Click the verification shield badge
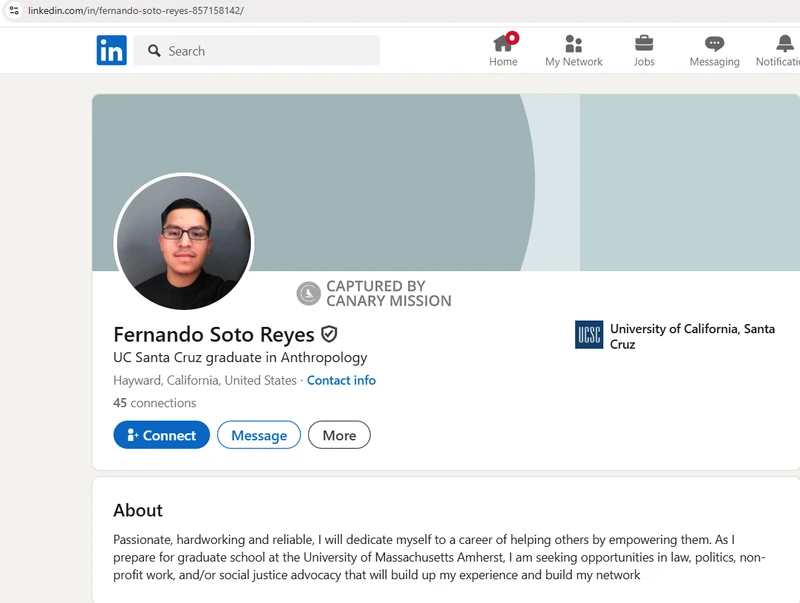The height and width of the screenshot is (603, 800). coord(329,334)
